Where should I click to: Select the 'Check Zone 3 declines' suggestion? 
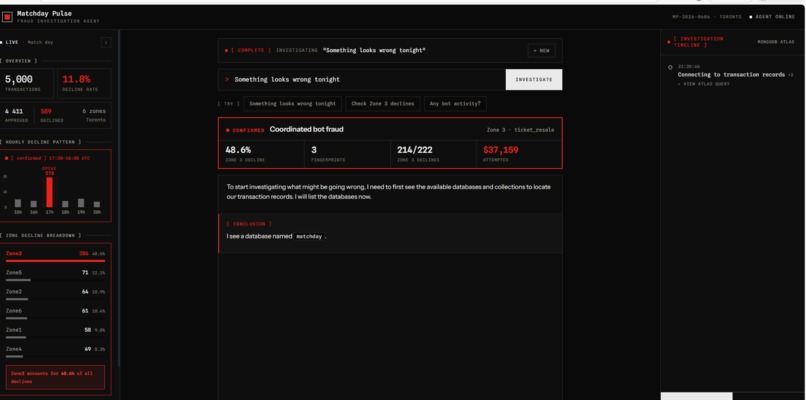[x=383, y=104]
